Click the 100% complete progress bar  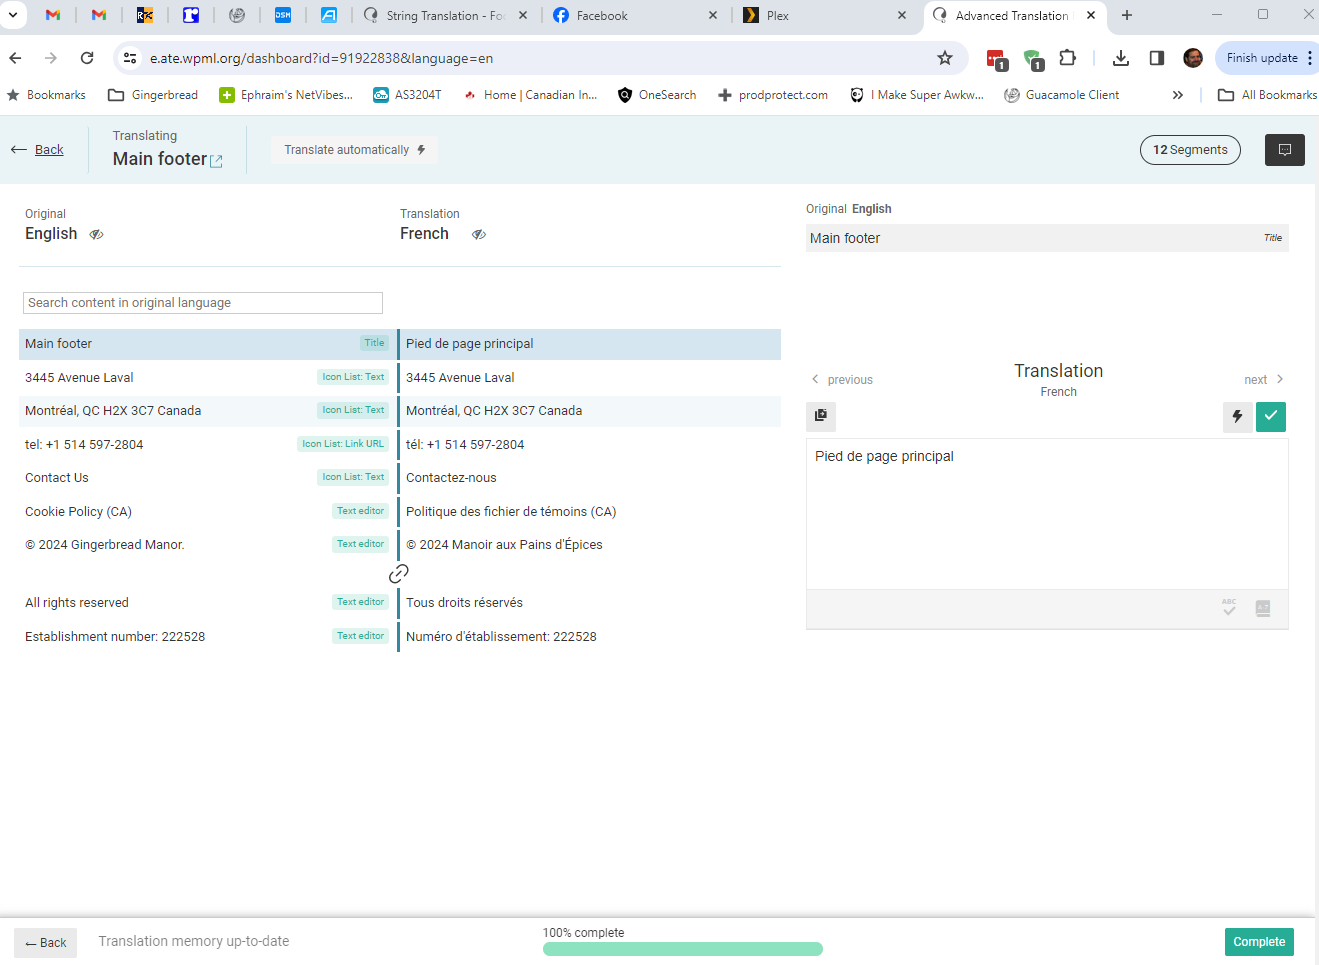(682, 949)
